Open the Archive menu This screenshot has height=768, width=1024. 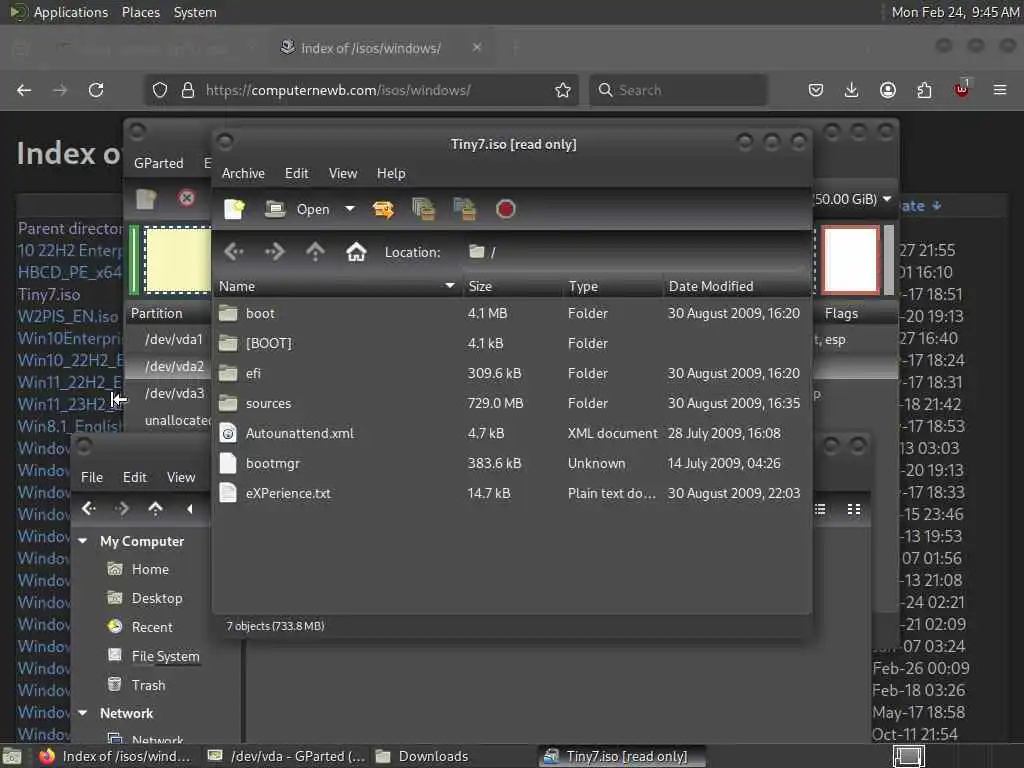pos(243,174)
